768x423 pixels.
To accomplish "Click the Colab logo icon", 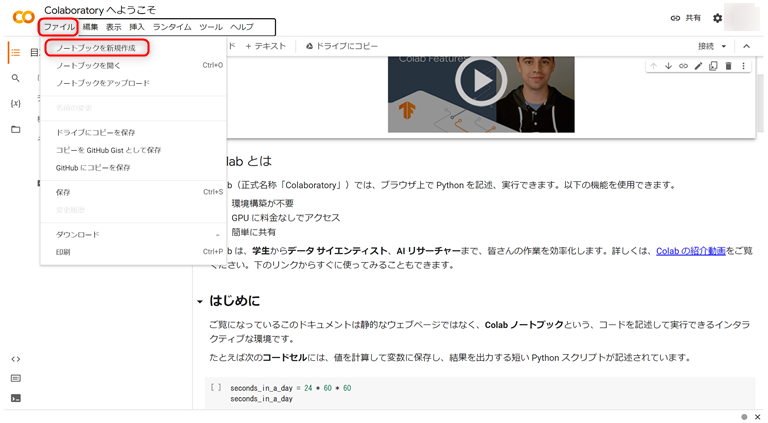I will [21, 18].
